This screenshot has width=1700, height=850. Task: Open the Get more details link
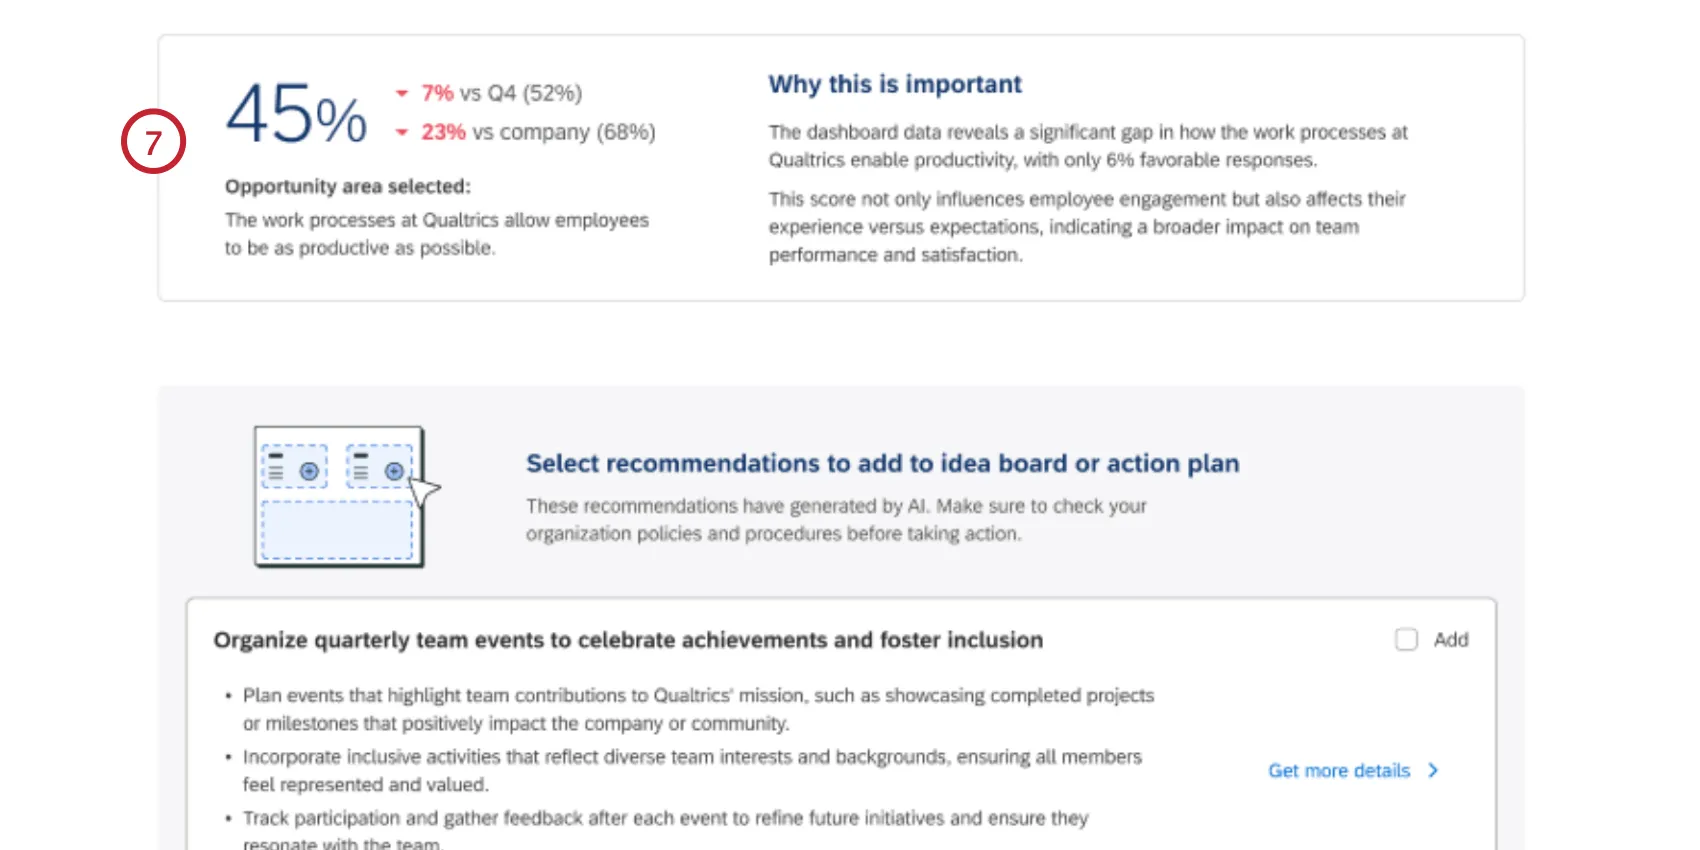(1339, 771)
